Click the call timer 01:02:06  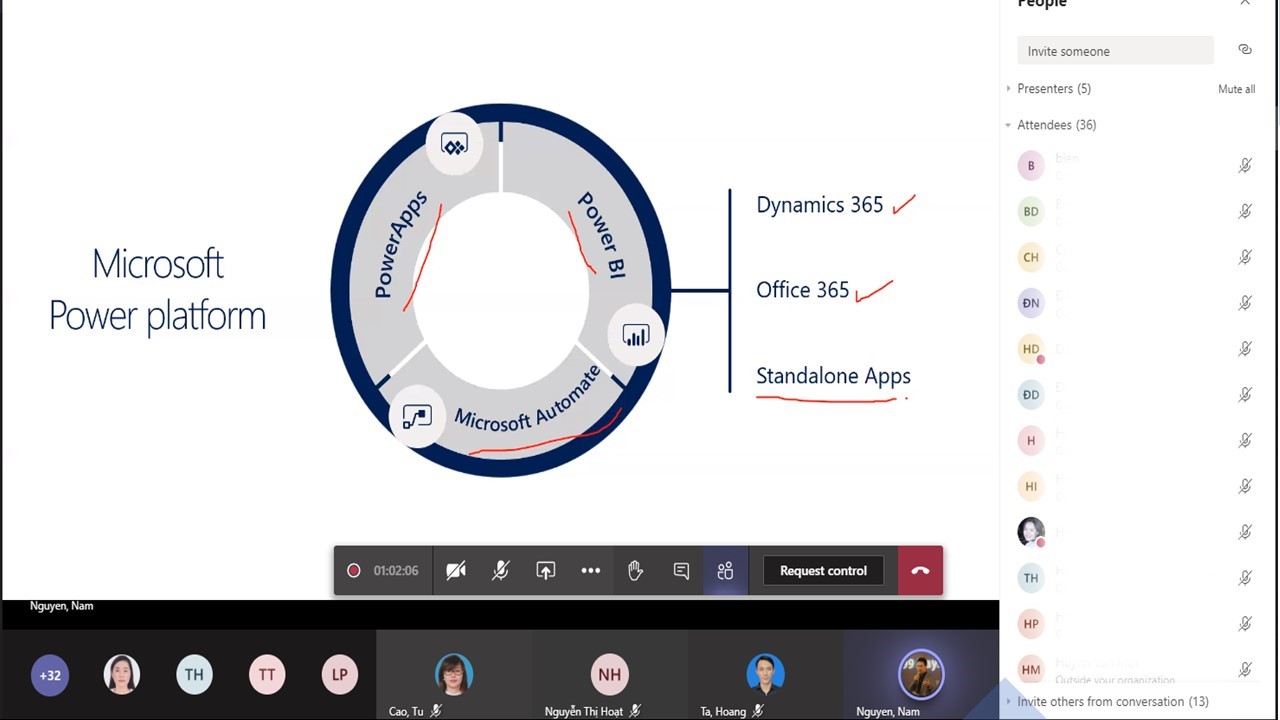396,570
